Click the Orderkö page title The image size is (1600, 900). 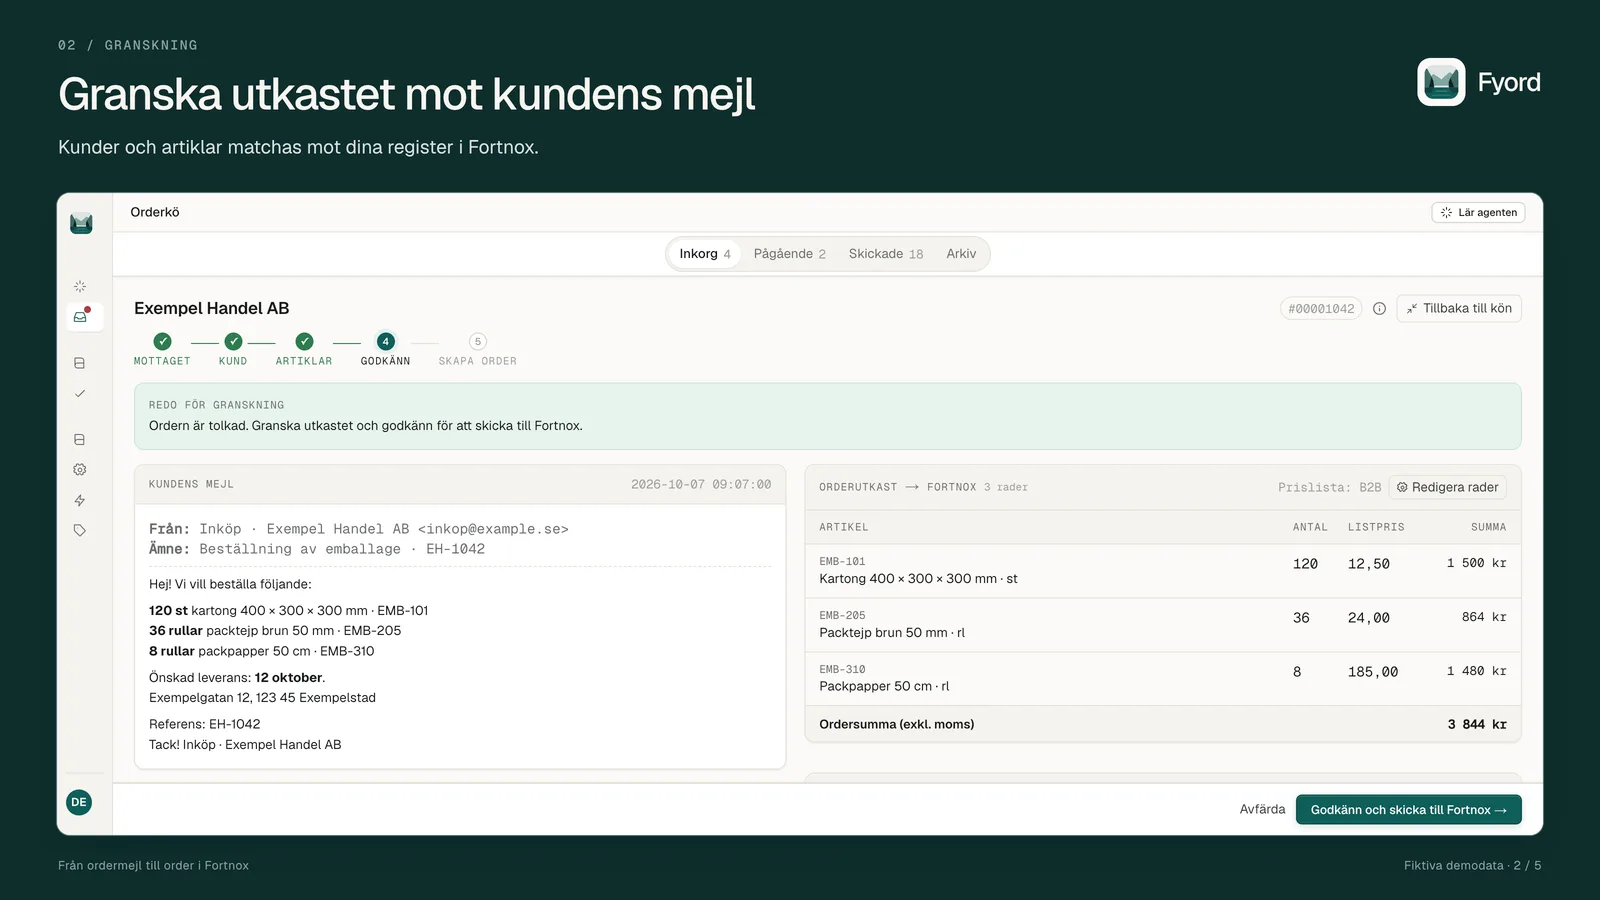(155, 212)
